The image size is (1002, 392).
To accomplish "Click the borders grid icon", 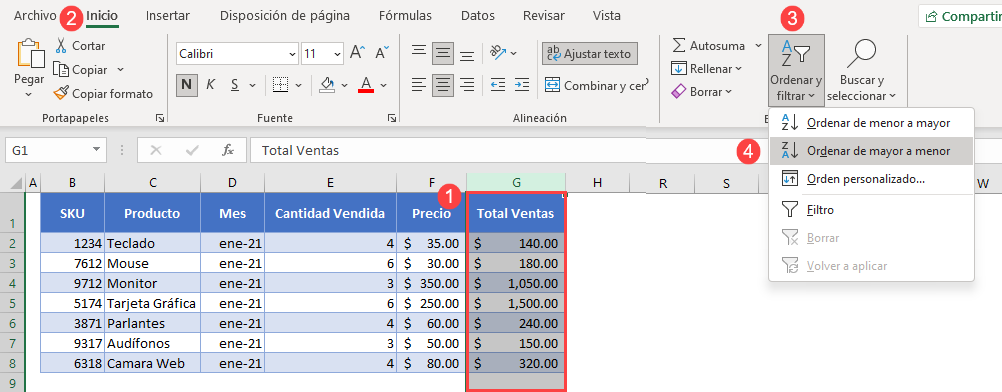I will [x=280, y=84].
